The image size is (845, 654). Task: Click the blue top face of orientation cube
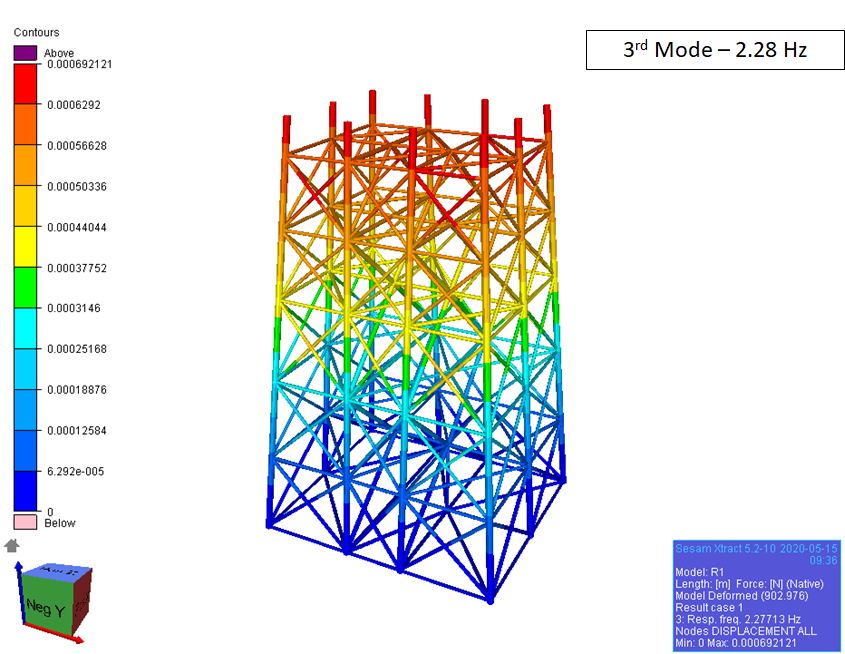pyautogui.click(x=59, y=572)
